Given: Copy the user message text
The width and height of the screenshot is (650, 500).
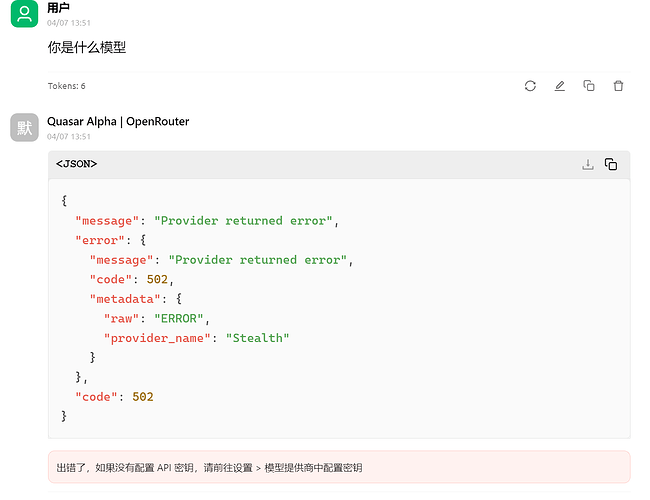Looking at the screenshot, I should coord(589,86).
